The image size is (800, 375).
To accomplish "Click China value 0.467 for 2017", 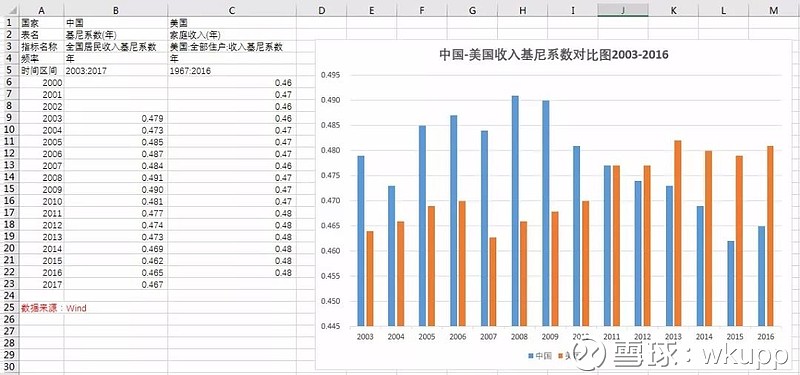I will coord(116,284).
